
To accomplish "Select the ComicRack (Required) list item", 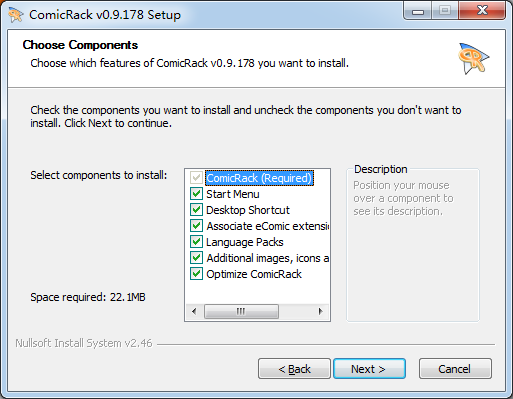I will [259, 178].
